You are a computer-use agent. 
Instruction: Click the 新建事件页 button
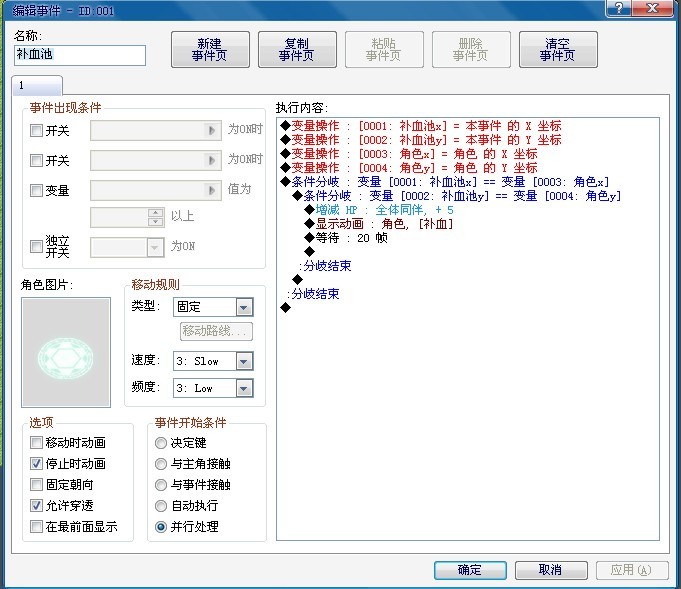[x=210, y=50]
